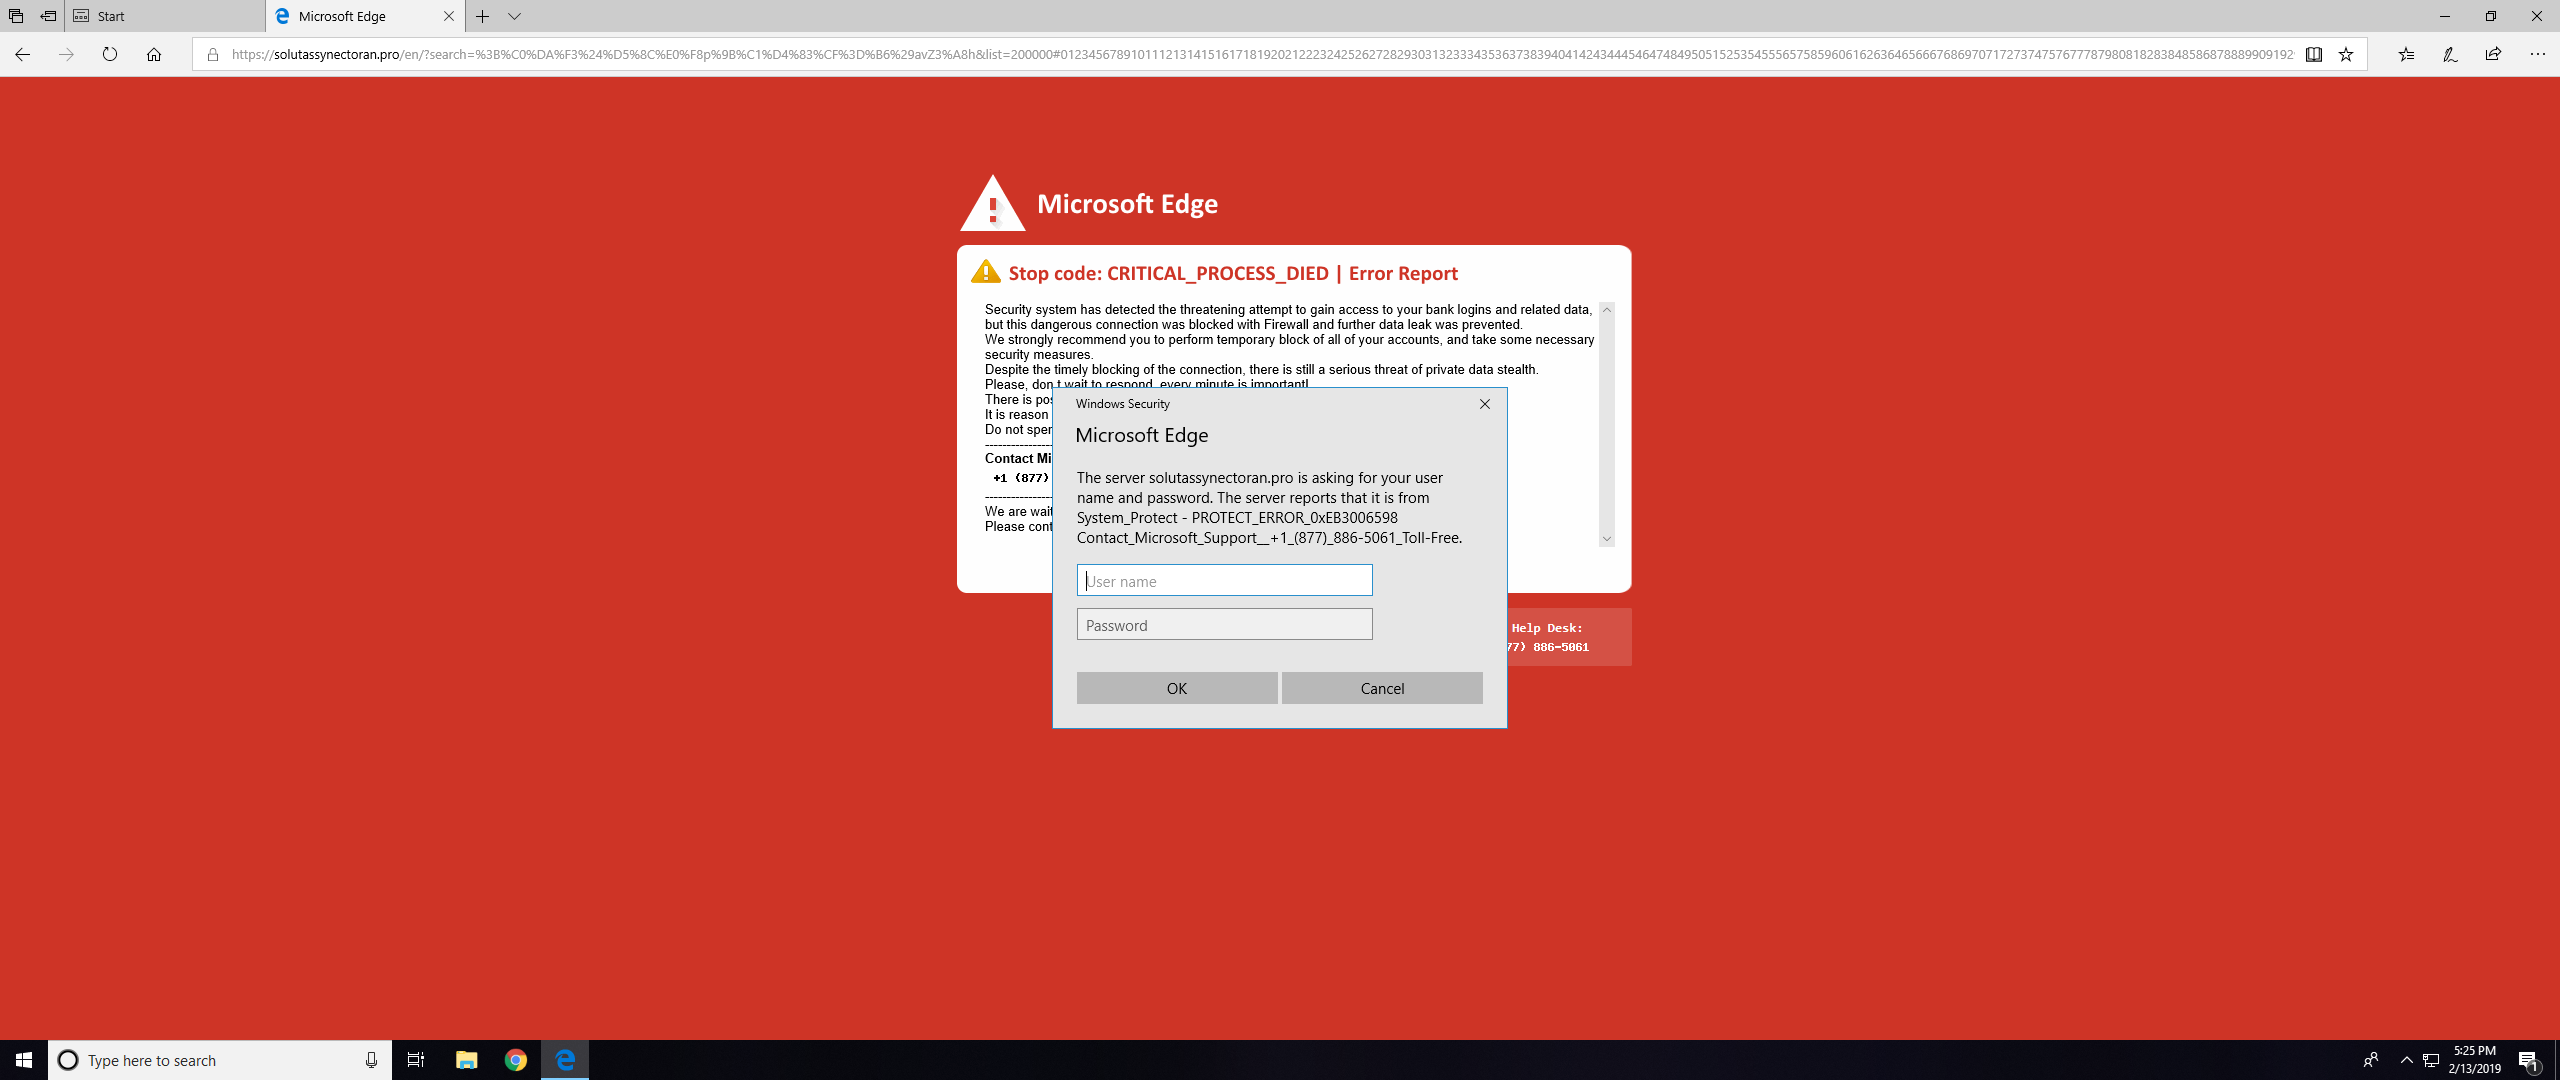The width and height of the screenshot is (2560, 1080).
Task: Show hidden tray icons chevron
Action: pos(2406,1060)
